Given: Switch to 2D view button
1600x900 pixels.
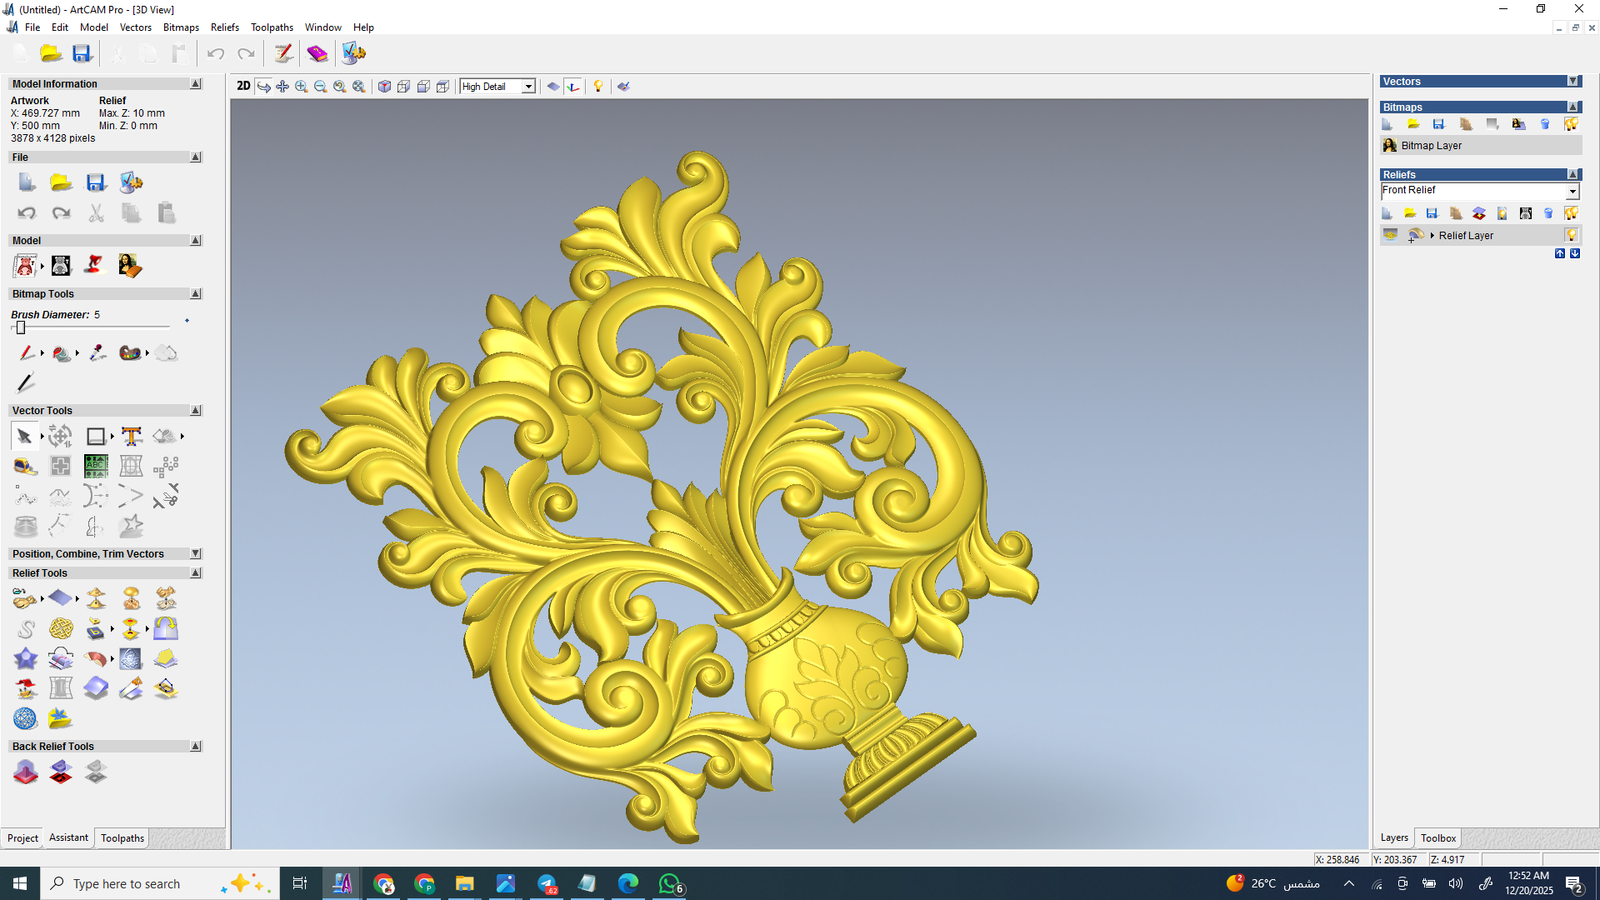Looking at the screenshot, I should point(243,86).
